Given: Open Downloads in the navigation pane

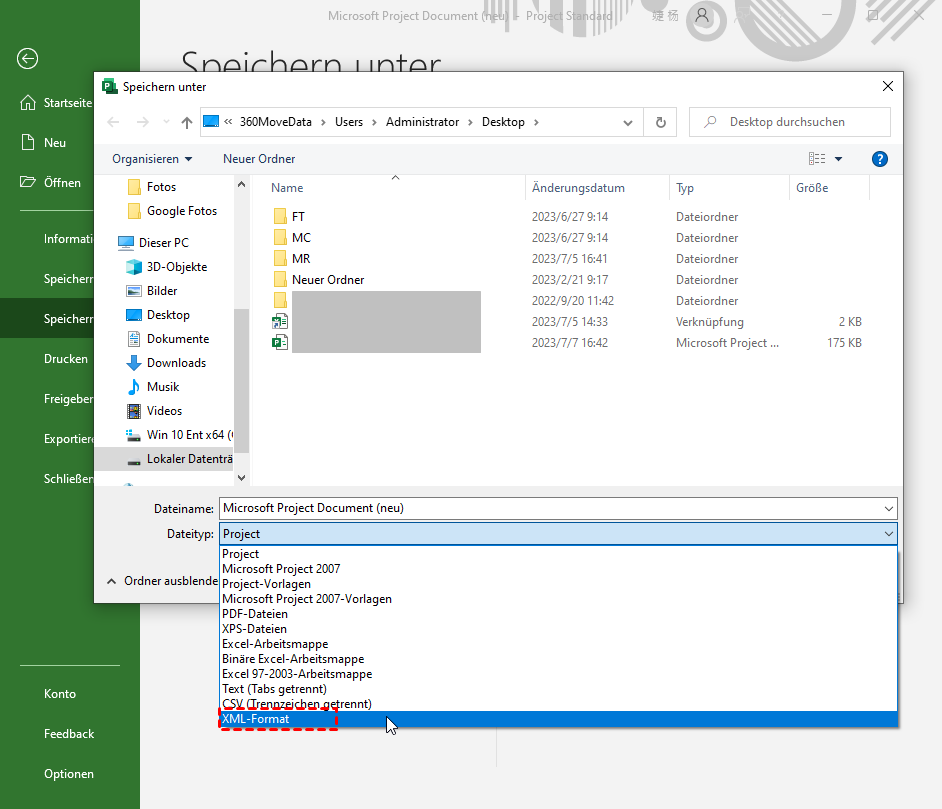Looking at the screenshot, I should 166,363.
